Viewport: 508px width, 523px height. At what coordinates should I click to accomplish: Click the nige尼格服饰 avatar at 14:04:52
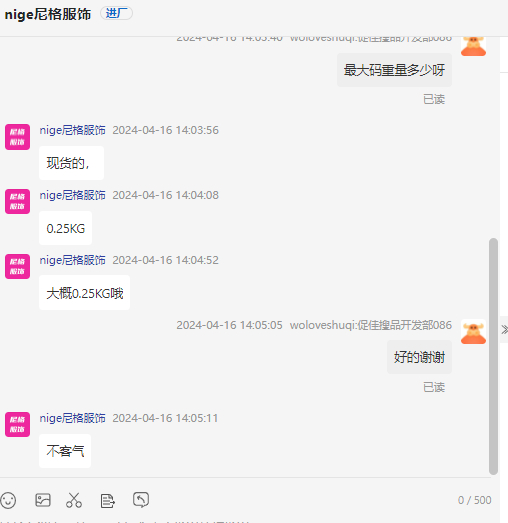click(x=17, y=266)
